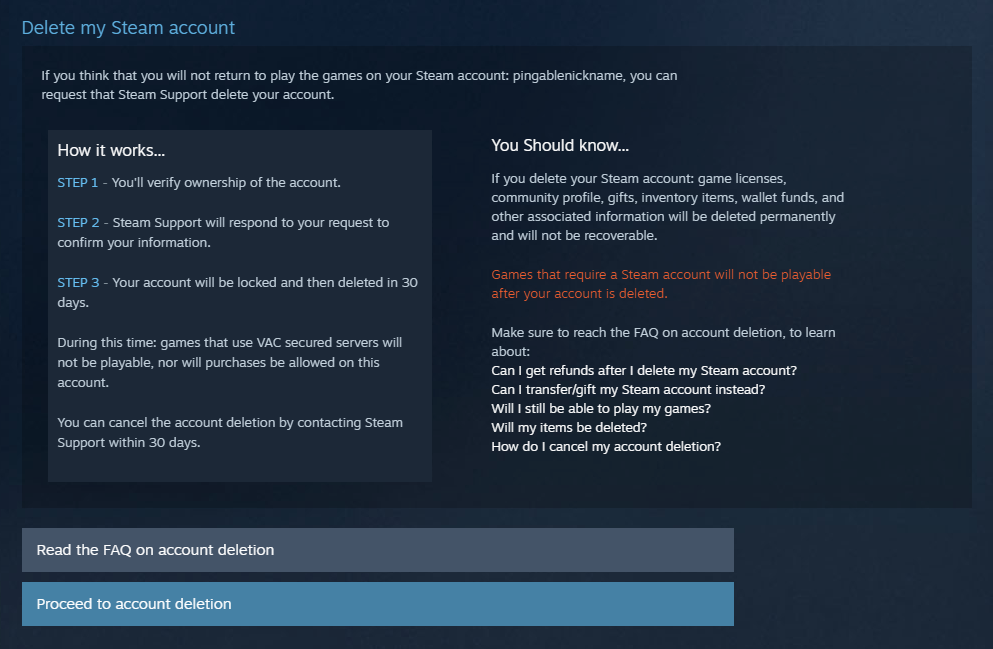Click the STEP 1 label
This screenshot has height=649, width=993.
(x=78, y=183)
